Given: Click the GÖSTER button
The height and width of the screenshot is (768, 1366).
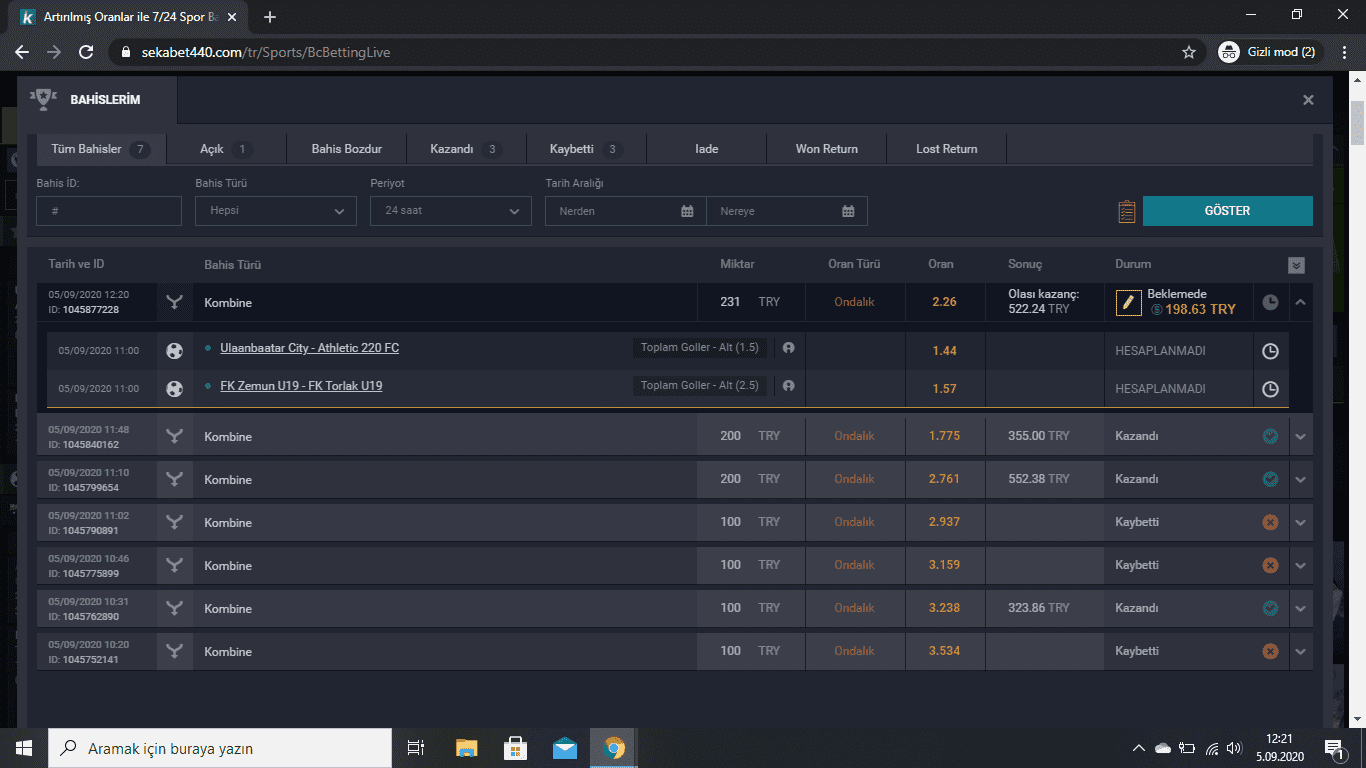Looking at the screenshot, I should 1227,211.
